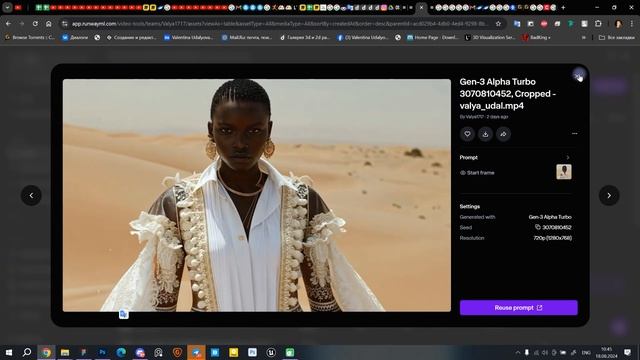Click the seed value 3070810452
Viewport: 640px width, 360px height.
(x=557, y=227)
